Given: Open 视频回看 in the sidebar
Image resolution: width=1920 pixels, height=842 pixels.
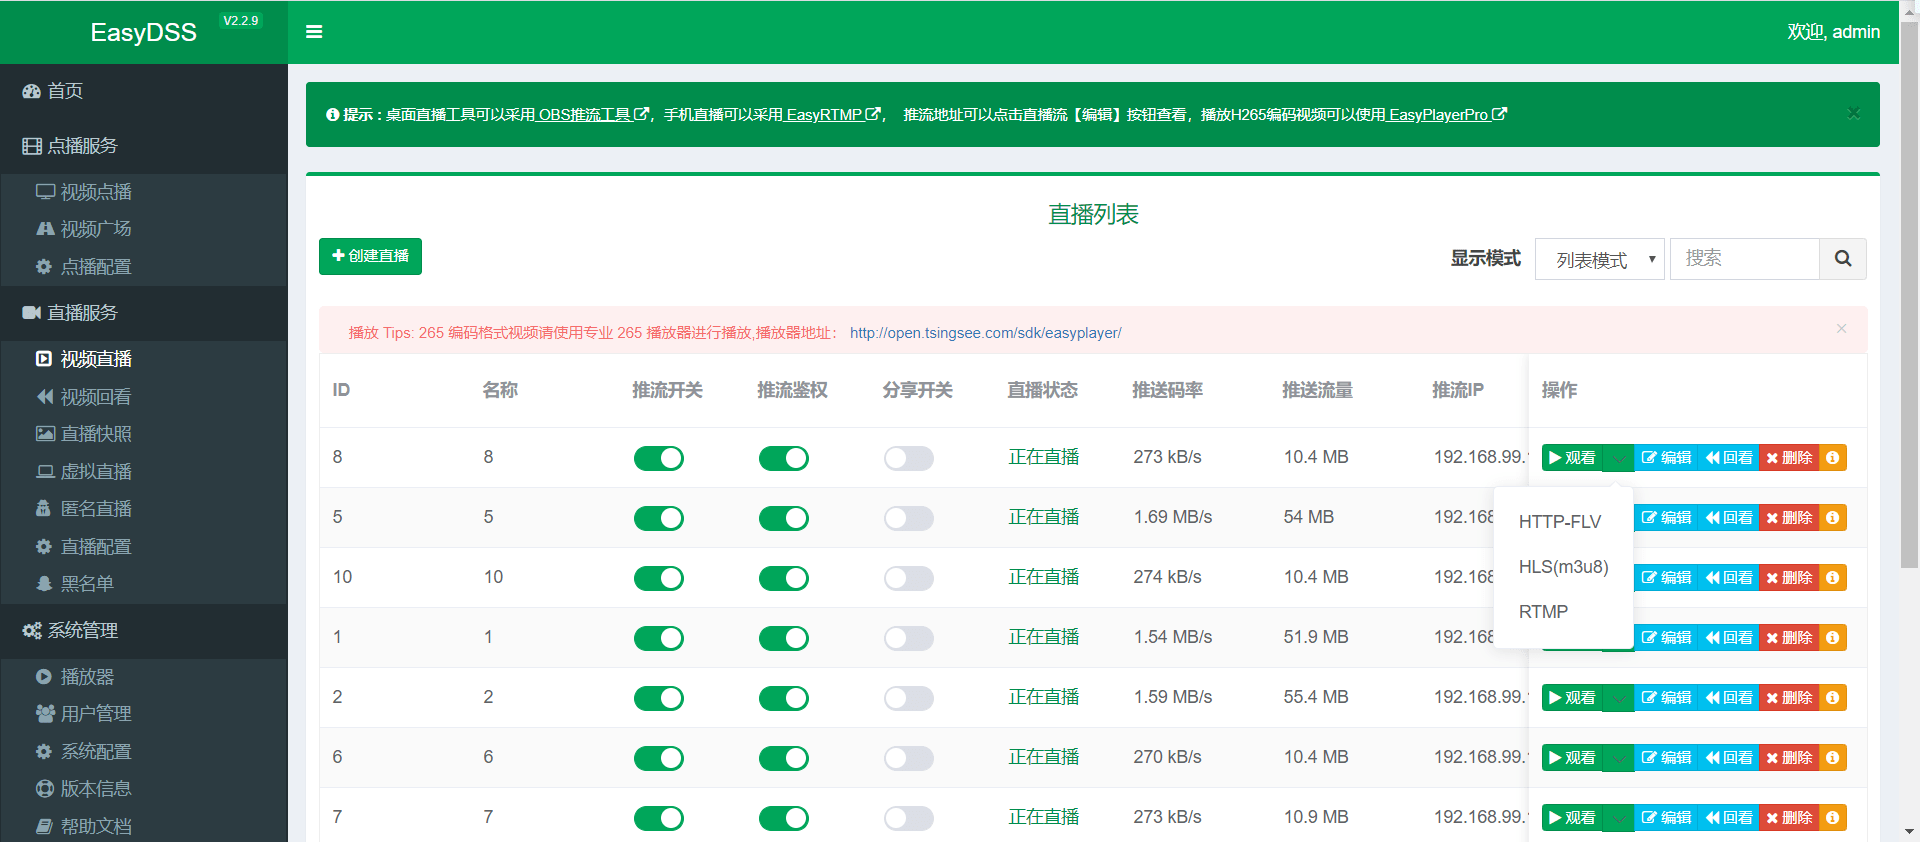Looking at the screenshot, I should 96,397.
